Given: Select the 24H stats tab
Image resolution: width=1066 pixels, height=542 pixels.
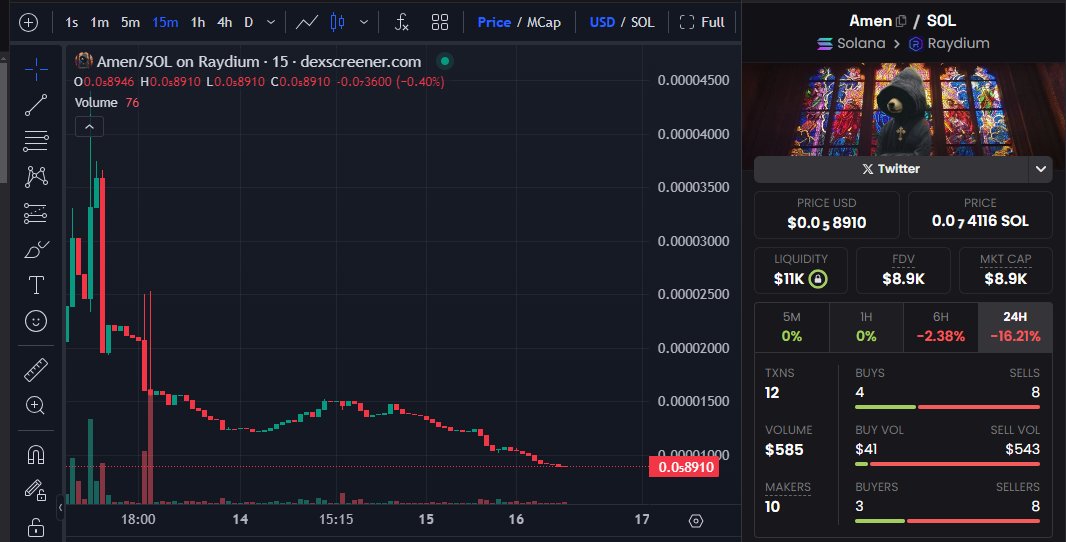Looking at the screenshot, I should tap(1015, 327).
